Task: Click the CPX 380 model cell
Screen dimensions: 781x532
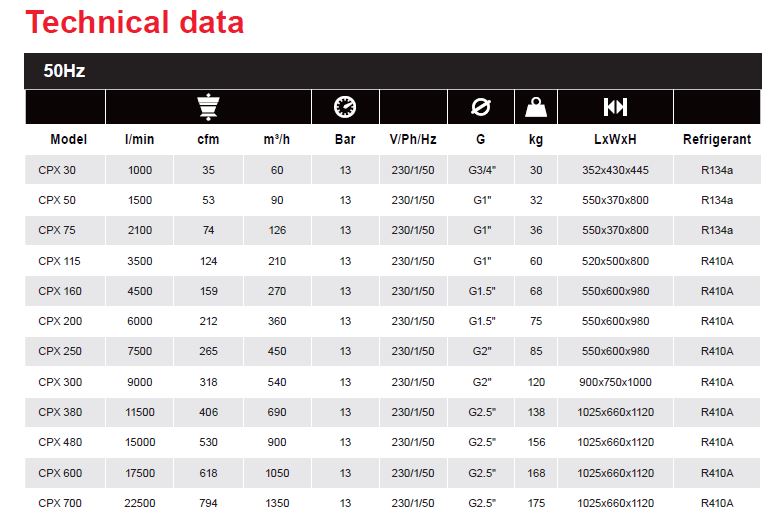Action: pos(60,412)
